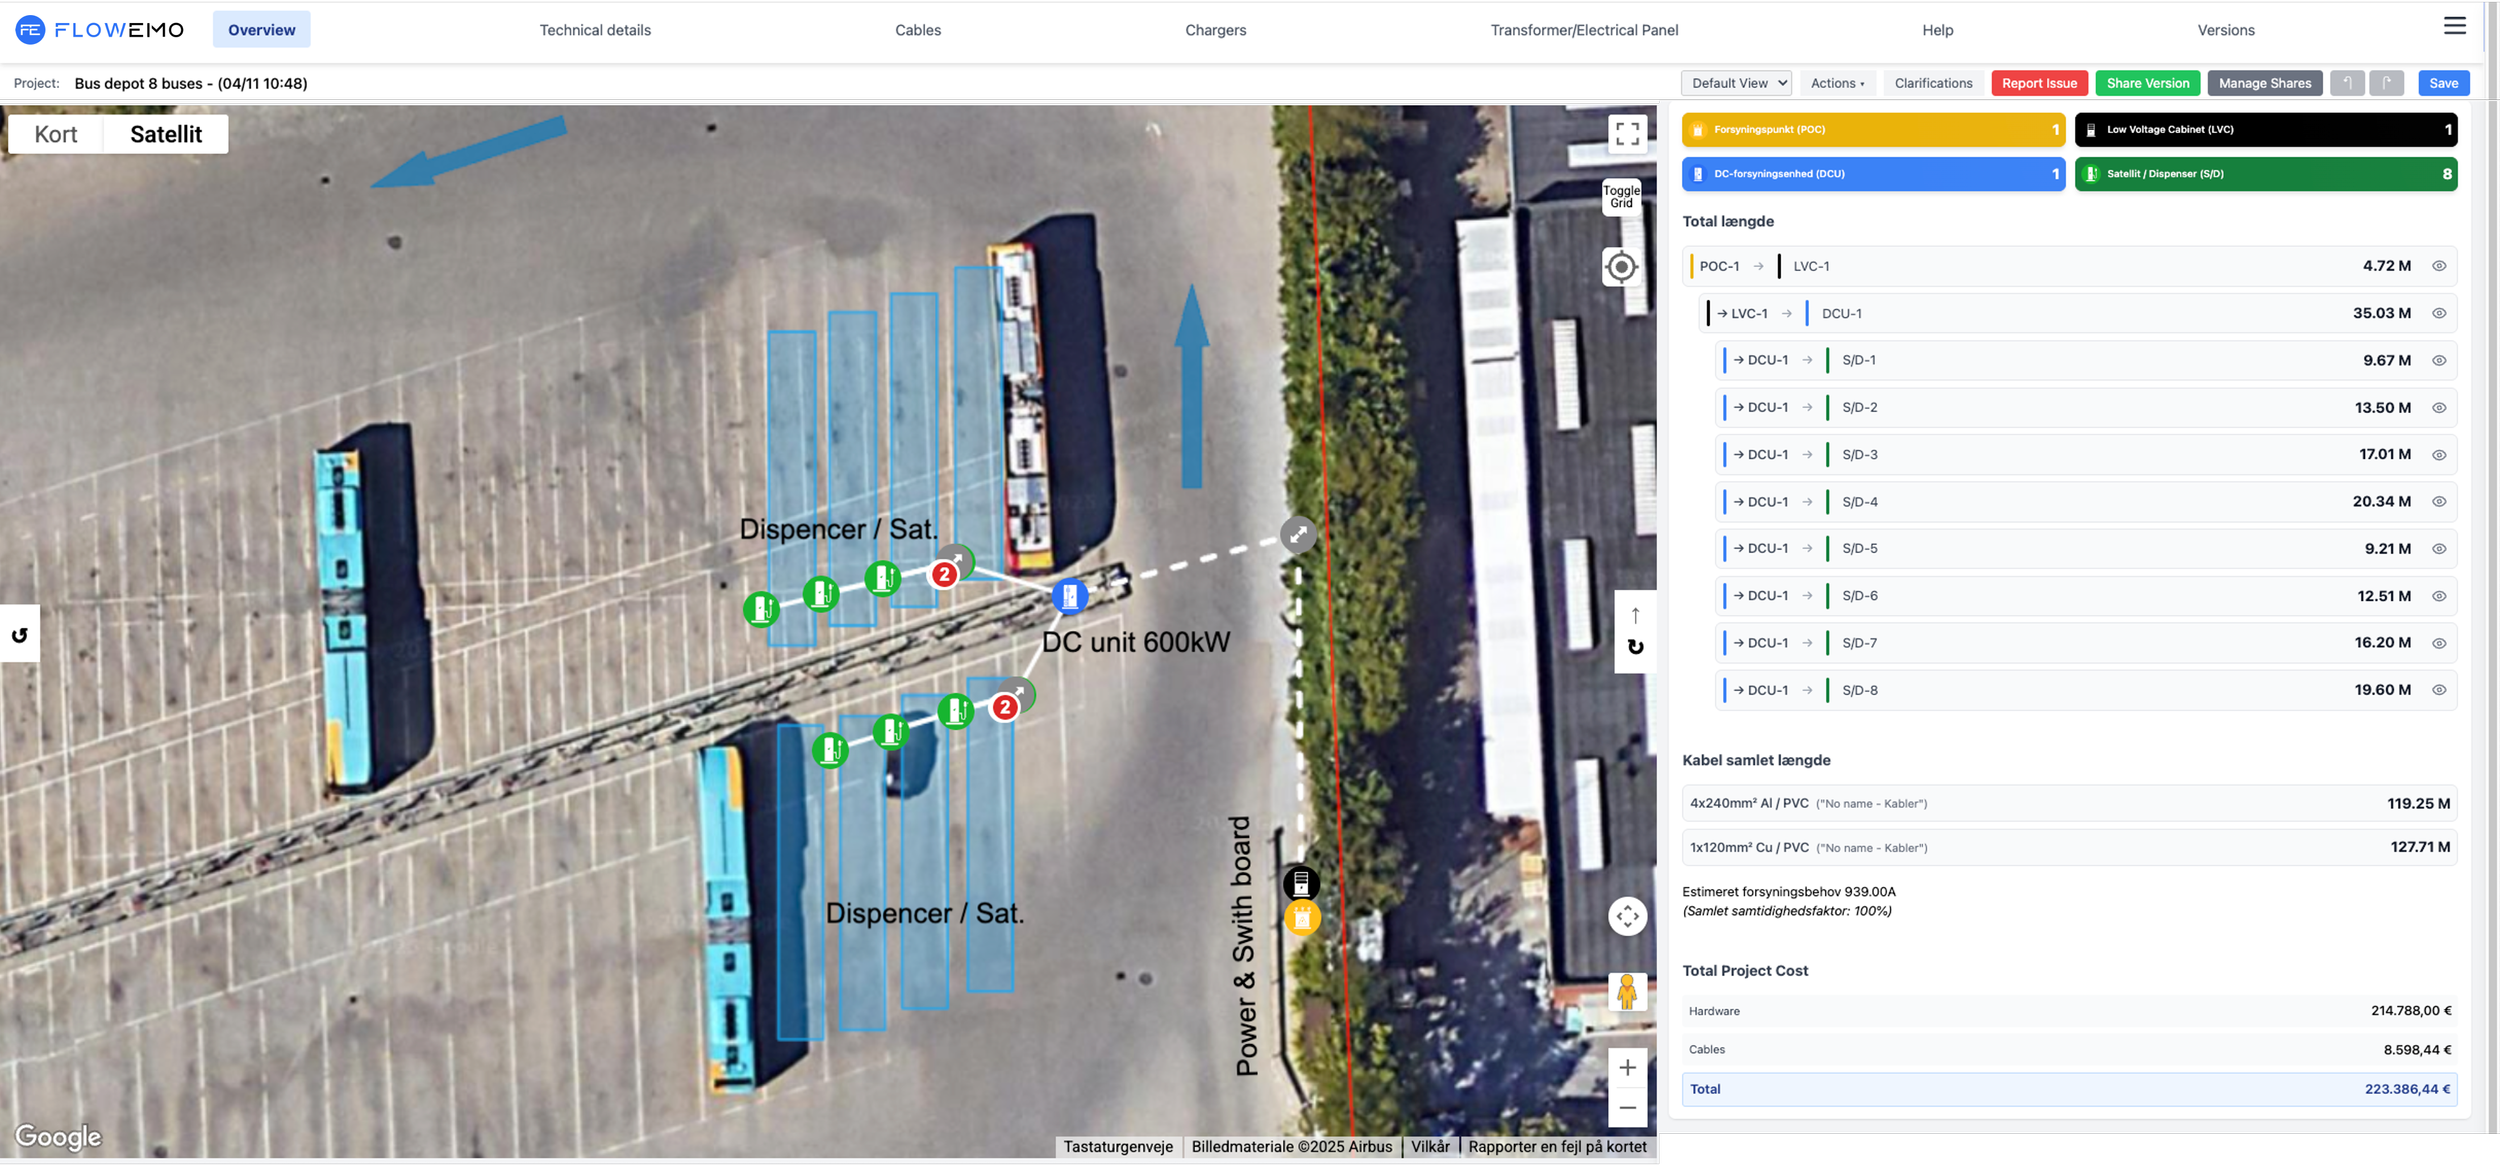Click the blue DC unit marker
This screenshot has width=2500, height=1166.
click(1070, 596)
